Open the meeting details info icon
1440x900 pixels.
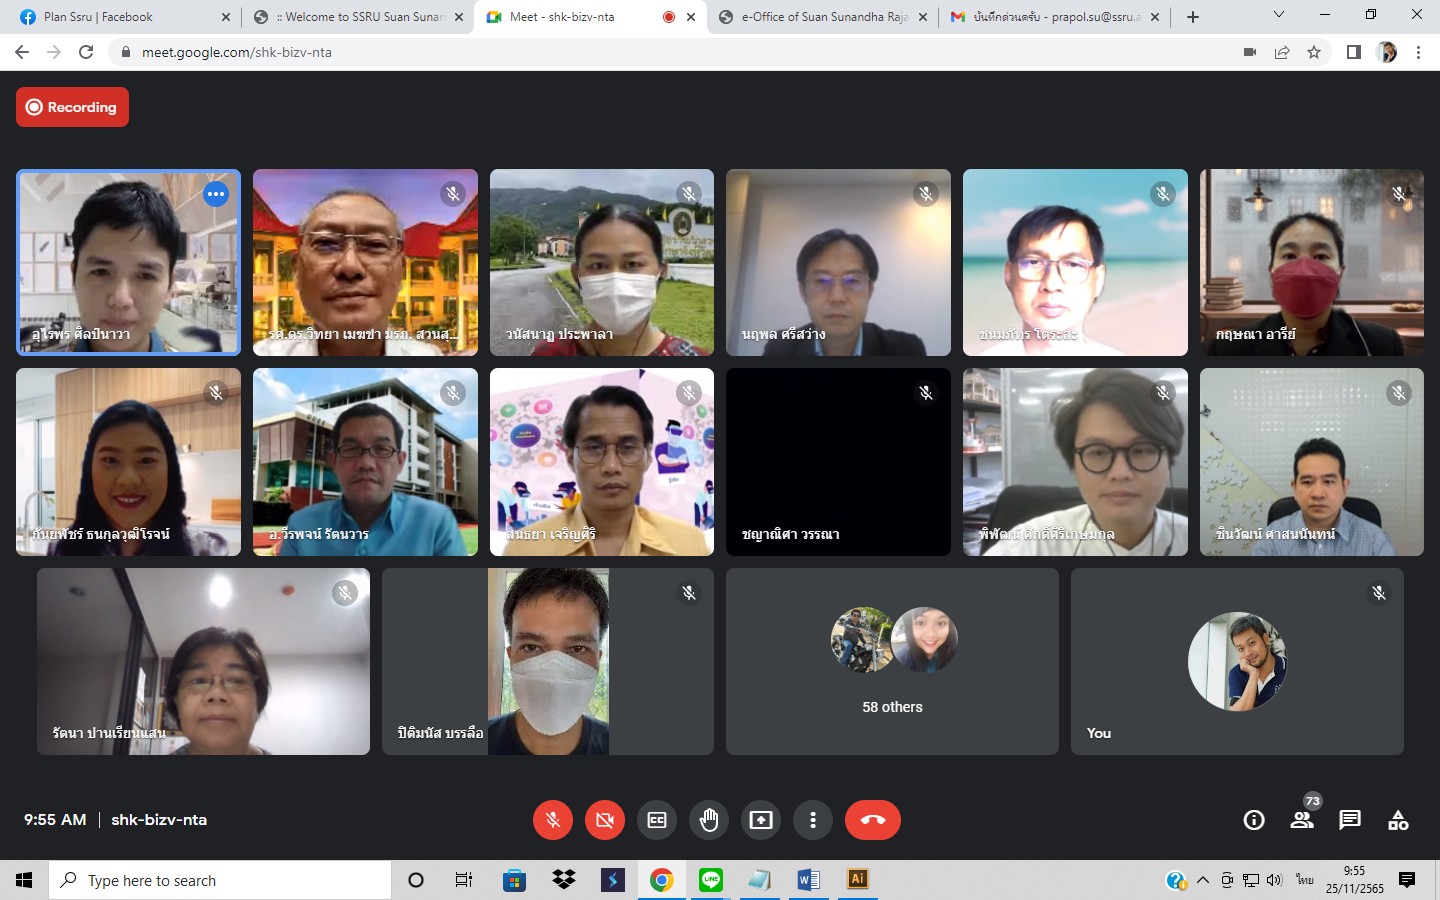coord(1253,820)
